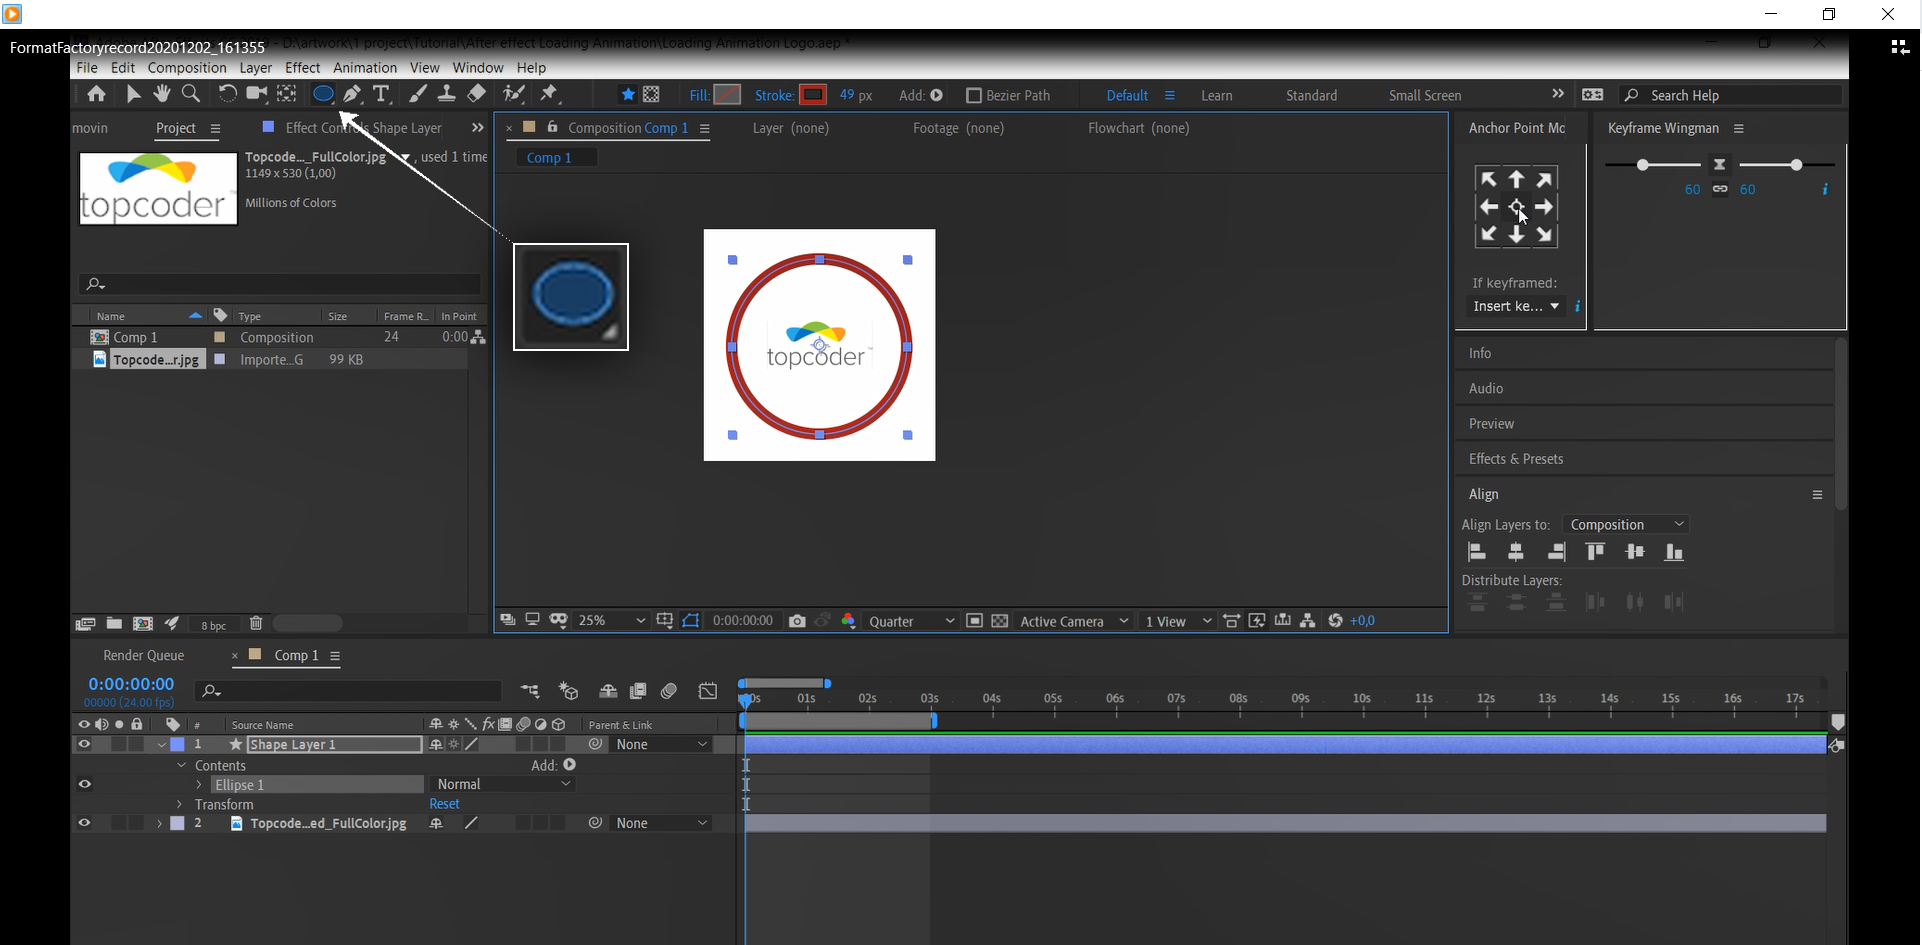Viewport: 1922px width, 945px height.
Task: Select the Zoom magnifier tool
Action: 190,94
